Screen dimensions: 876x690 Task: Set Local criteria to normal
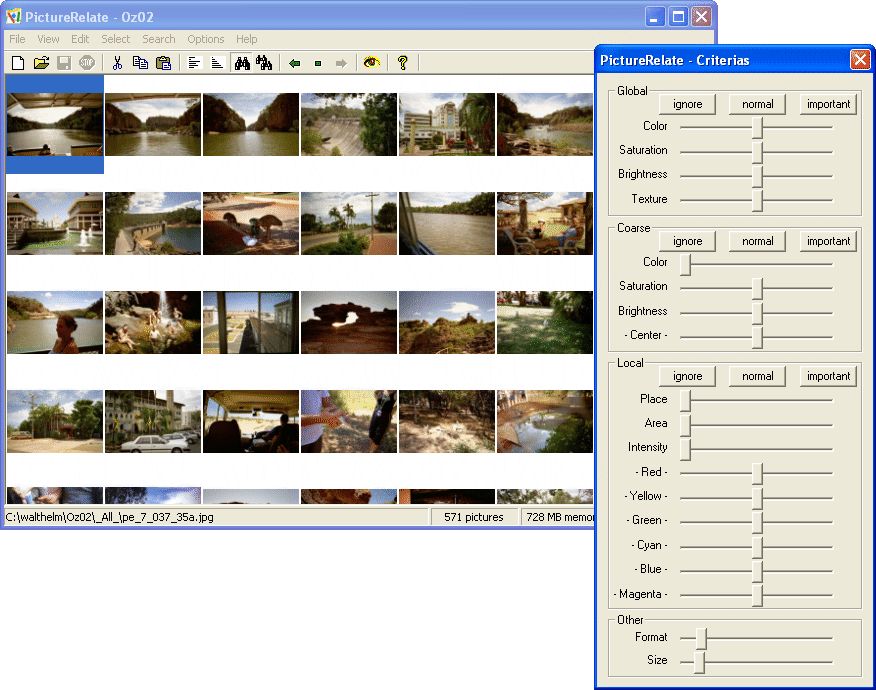(757, 376)
